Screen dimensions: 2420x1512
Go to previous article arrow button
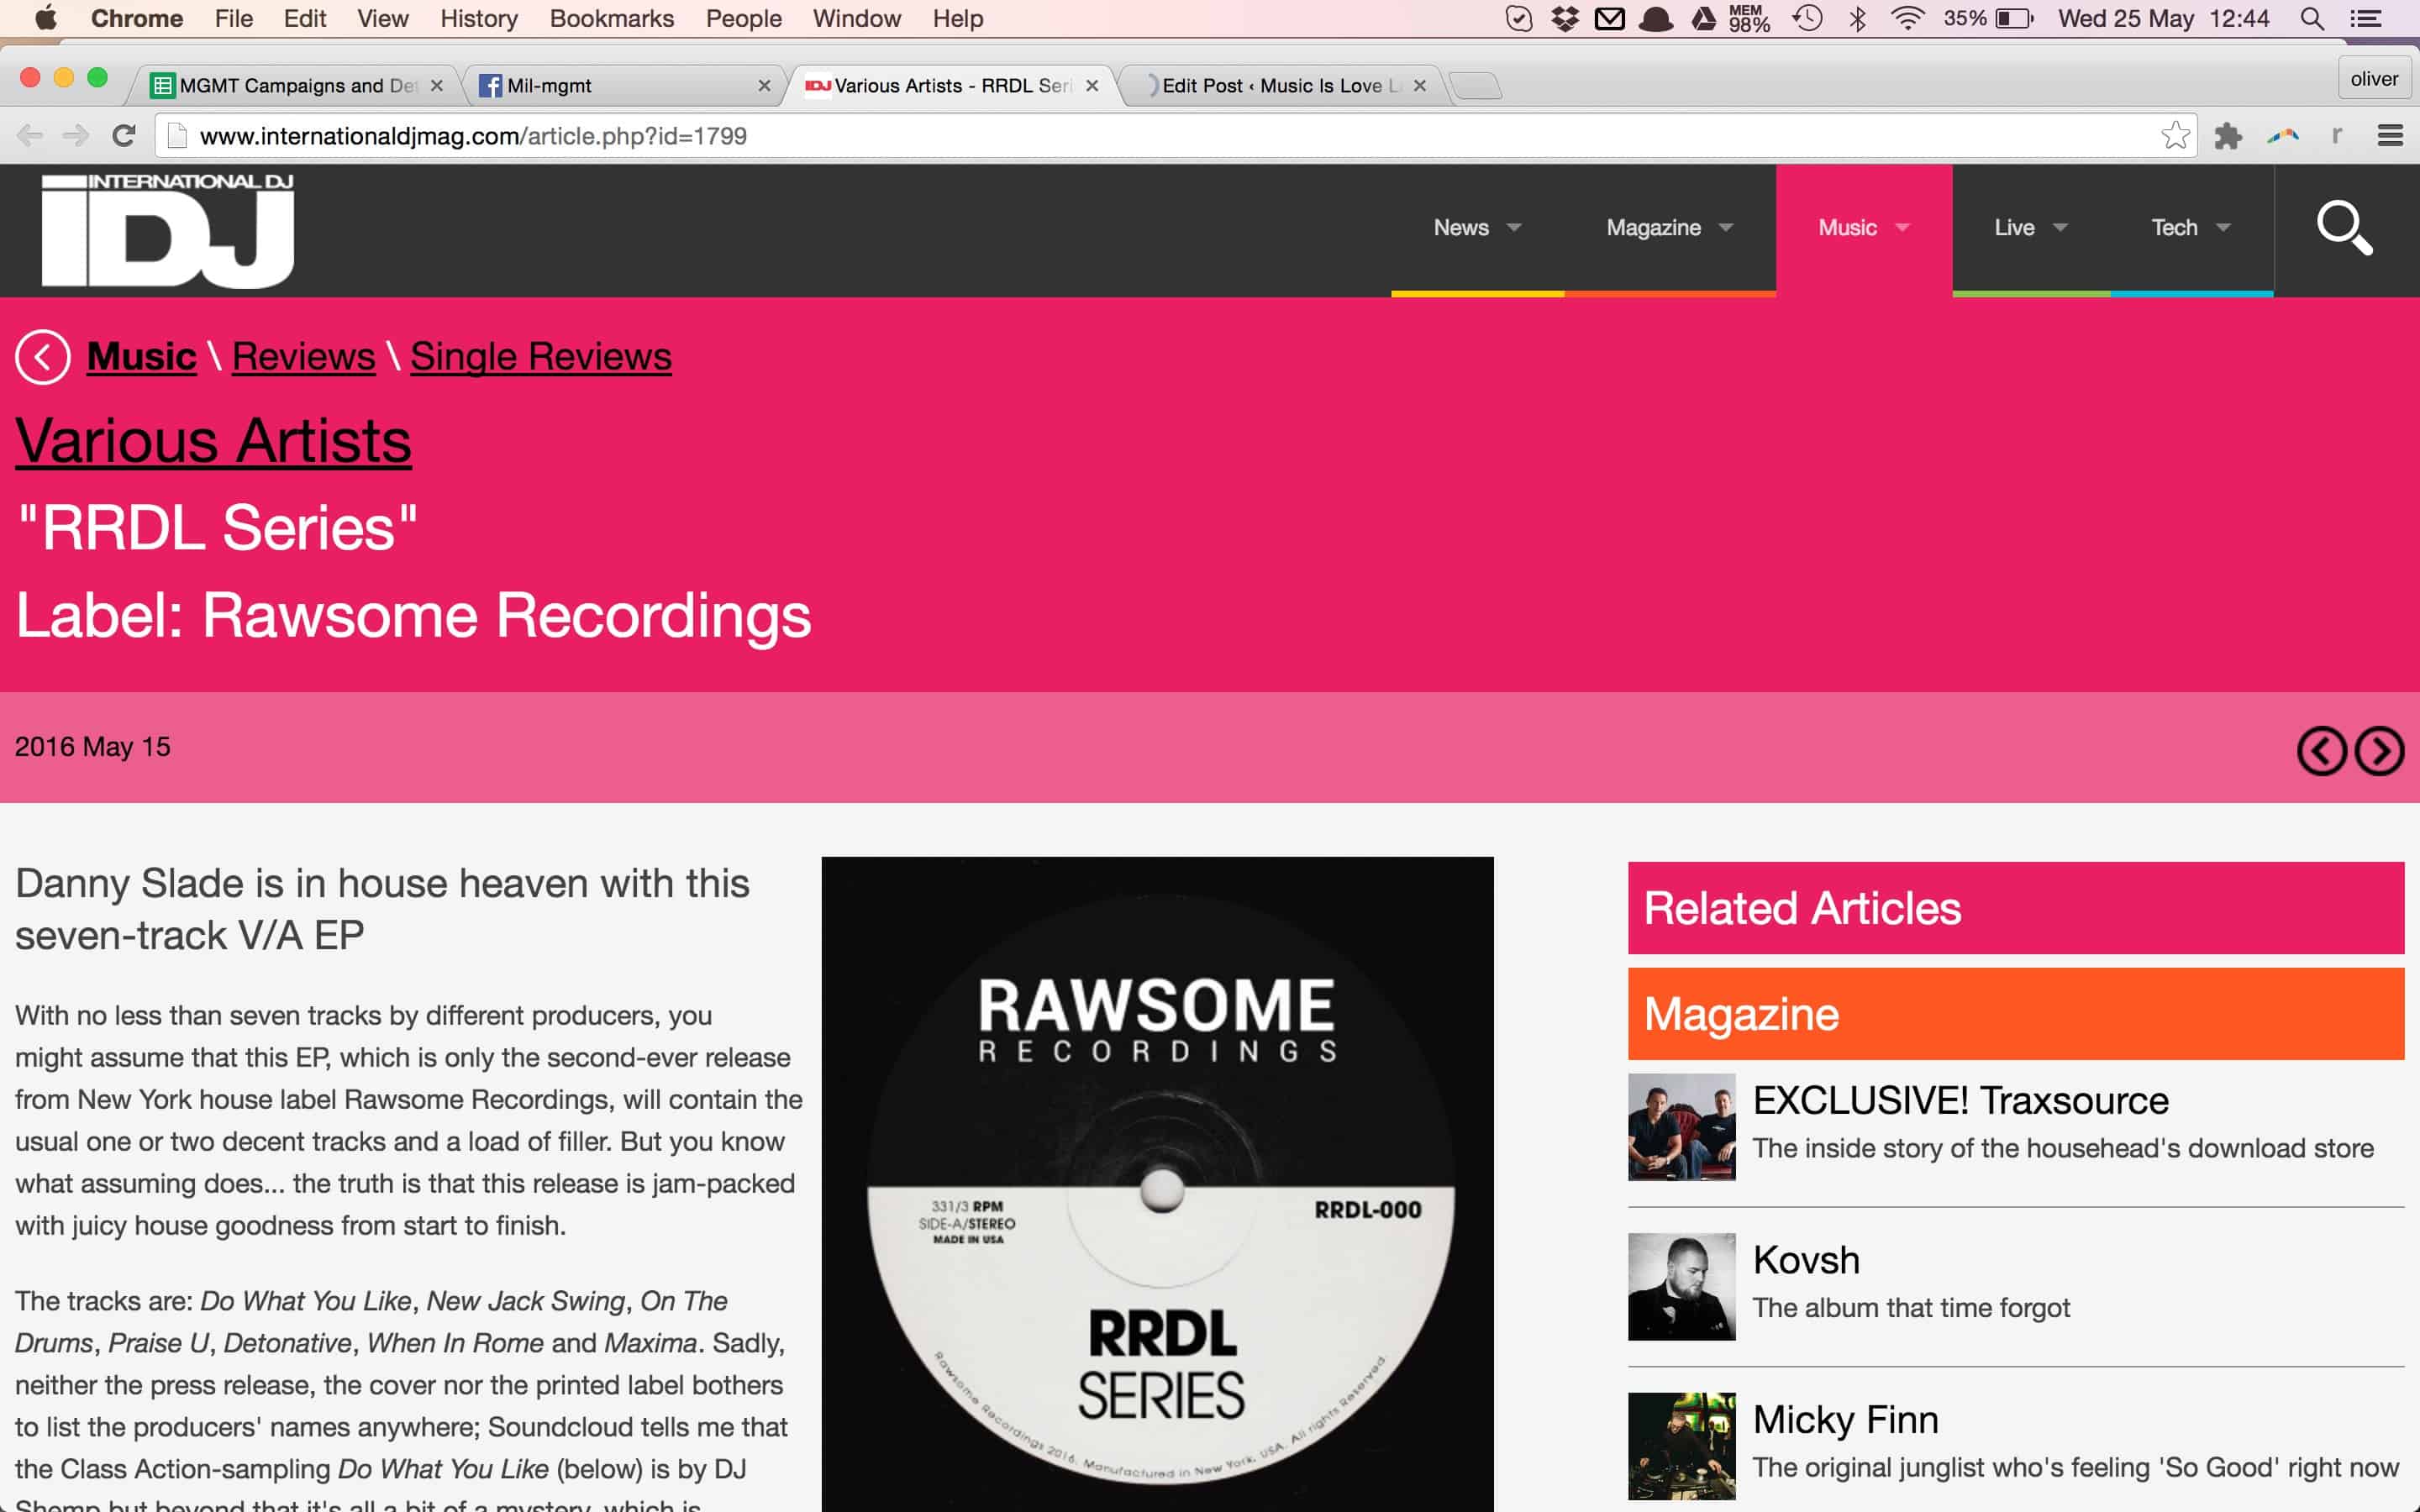coord(2321,751)
